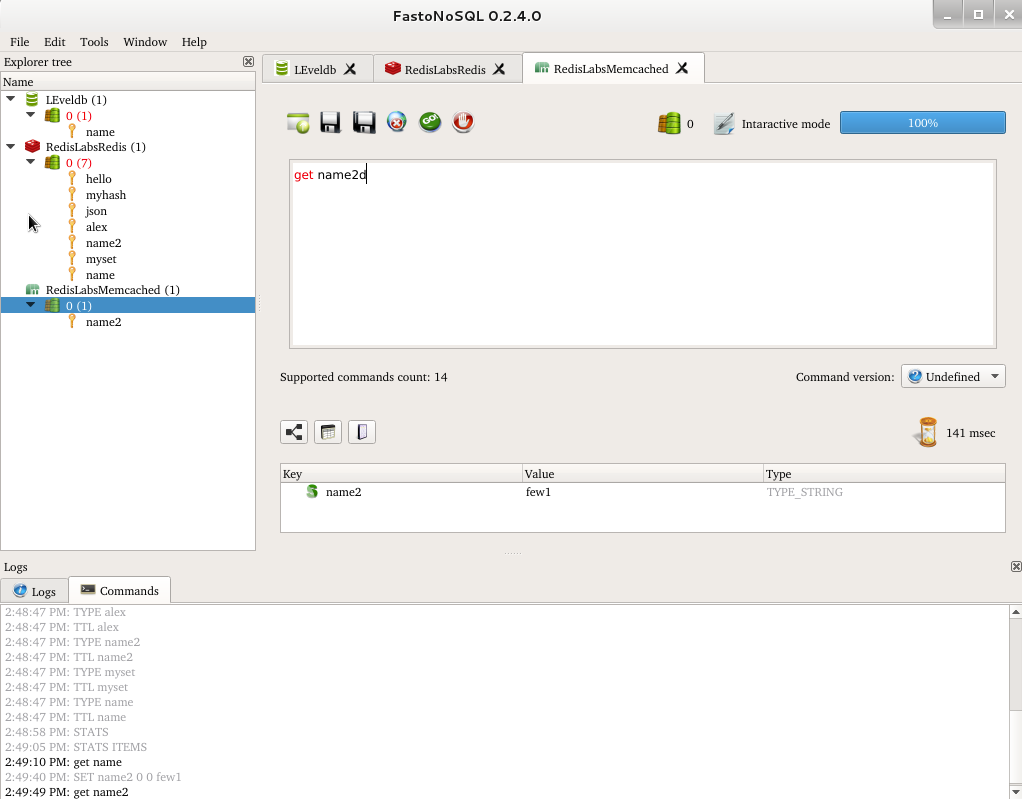Close the Logs panel
1022x799 pixels.
tap(1016, 566)
